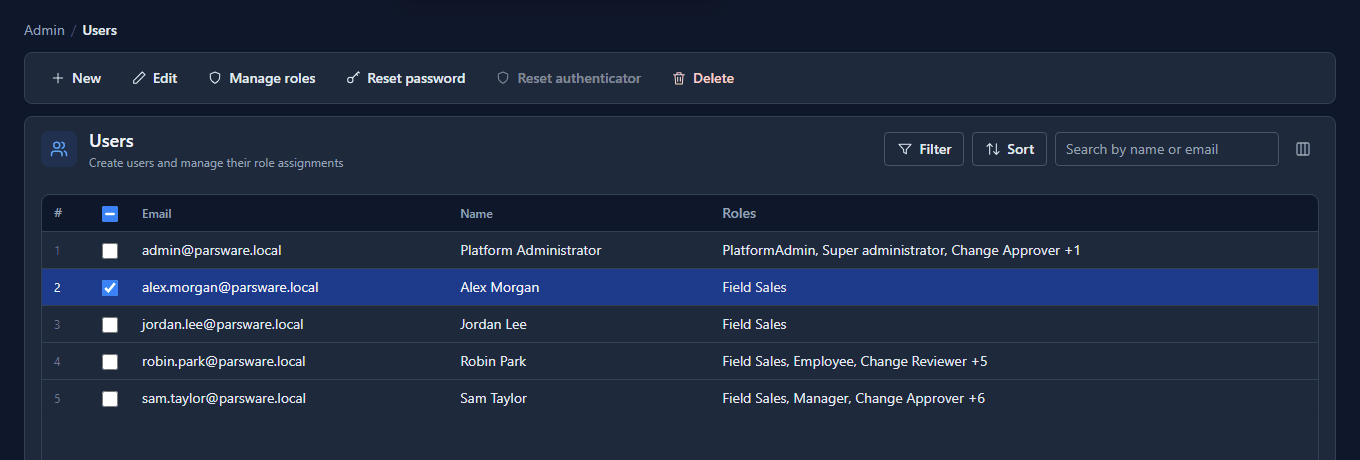The width and height of the screenshot is (1360, 460).
Task: Click row number 1 cell
Action: pyautogui.click(x=57, y=250)
